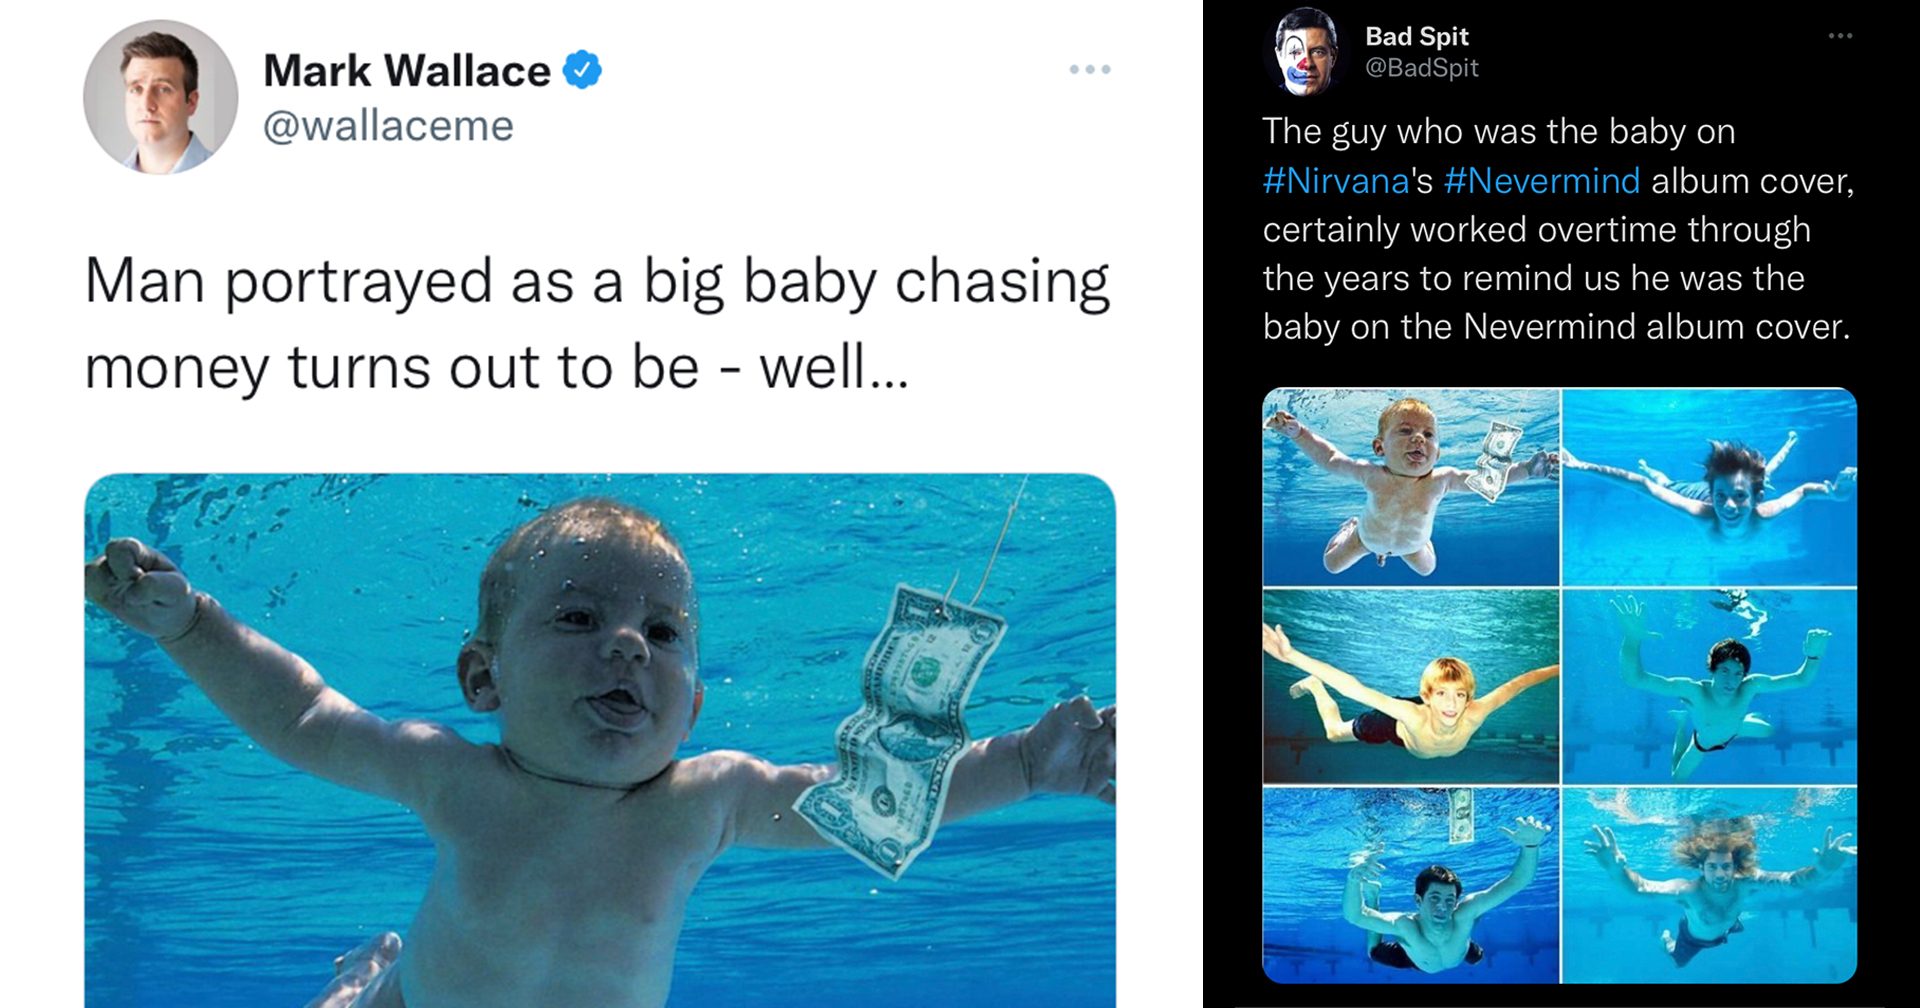
Task: Open the @wallaceme handle
Action: pos(388,126)
